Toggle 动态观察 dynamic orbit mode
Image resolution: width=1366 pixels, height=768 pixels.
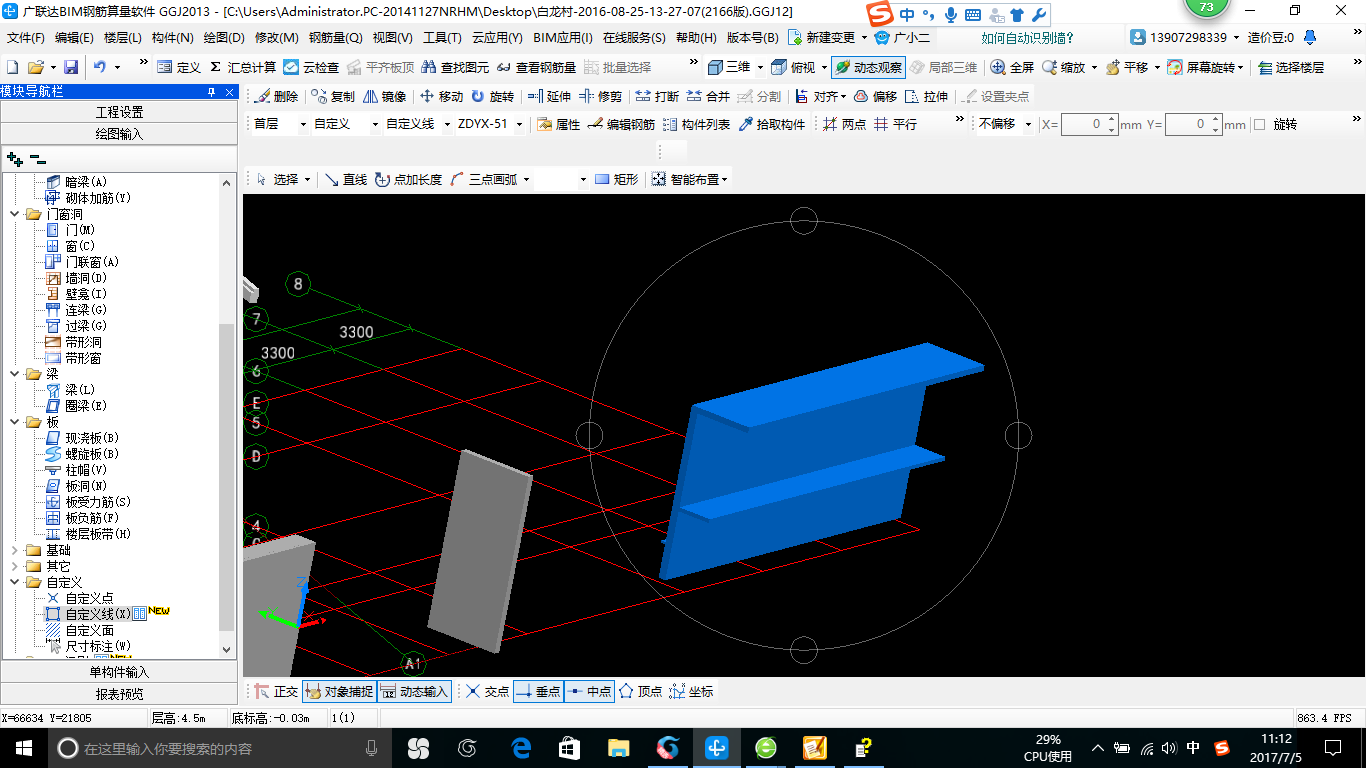tap(868, 67)
